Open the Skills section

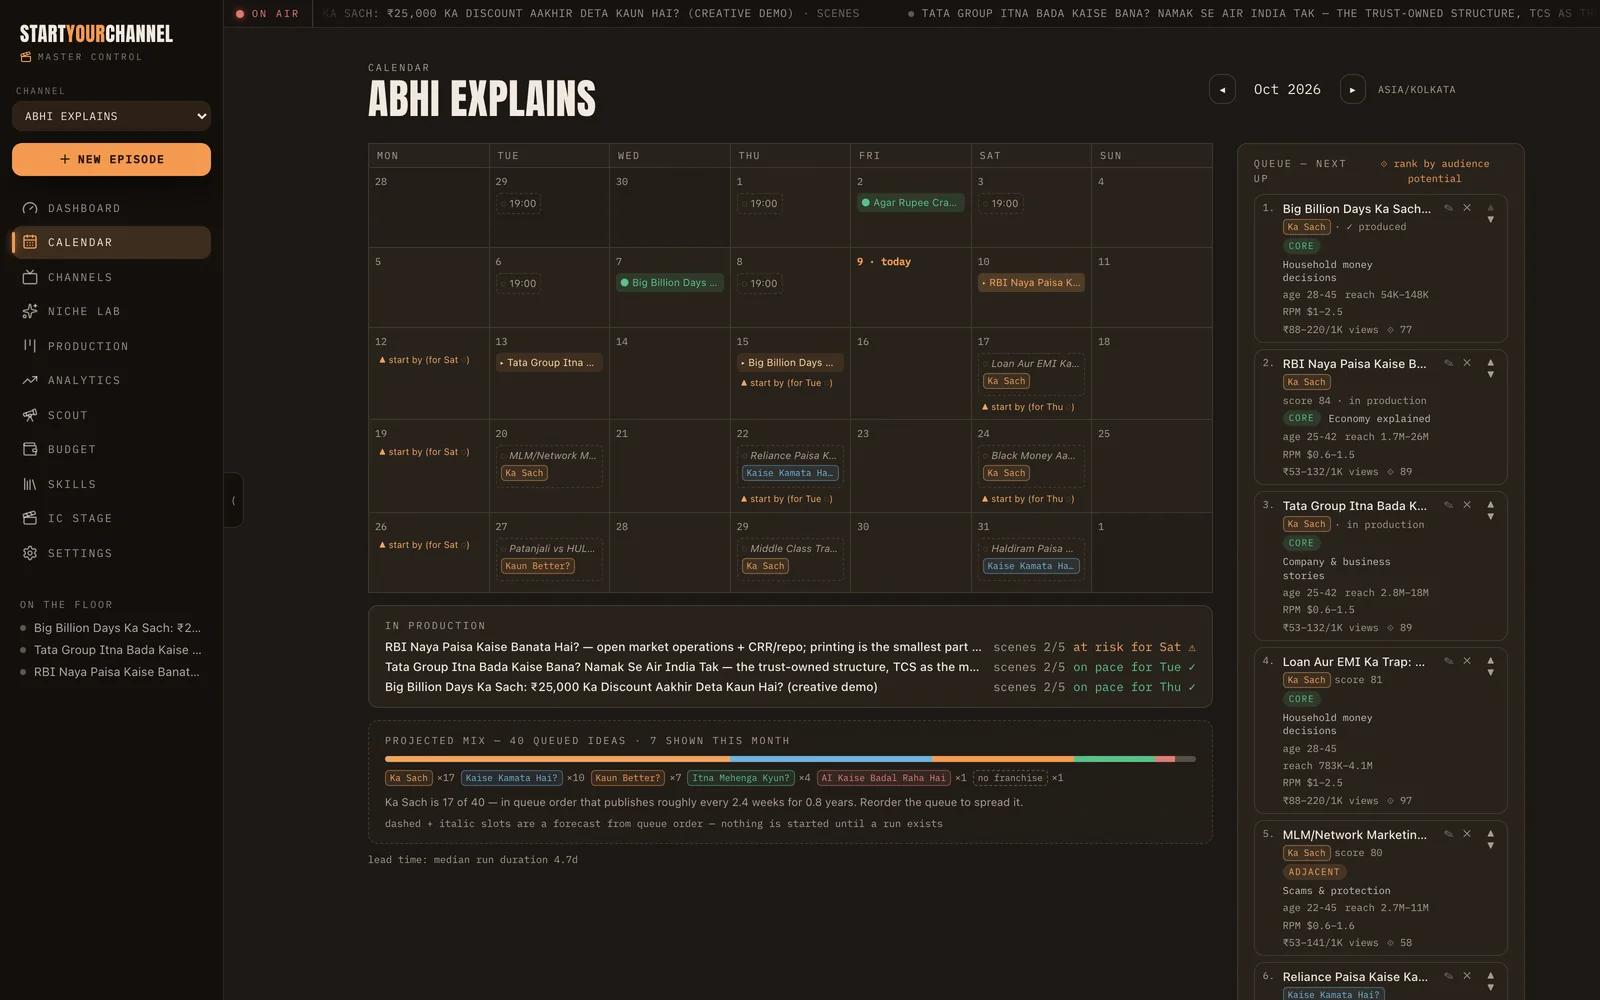[111, 484]
